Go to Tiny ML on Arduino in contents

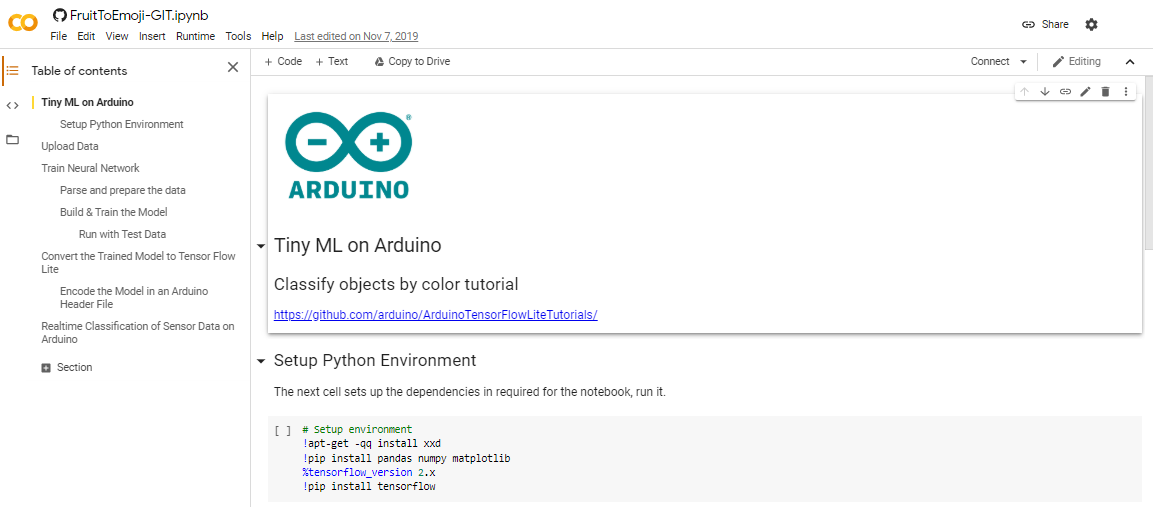tap(88, 102)
